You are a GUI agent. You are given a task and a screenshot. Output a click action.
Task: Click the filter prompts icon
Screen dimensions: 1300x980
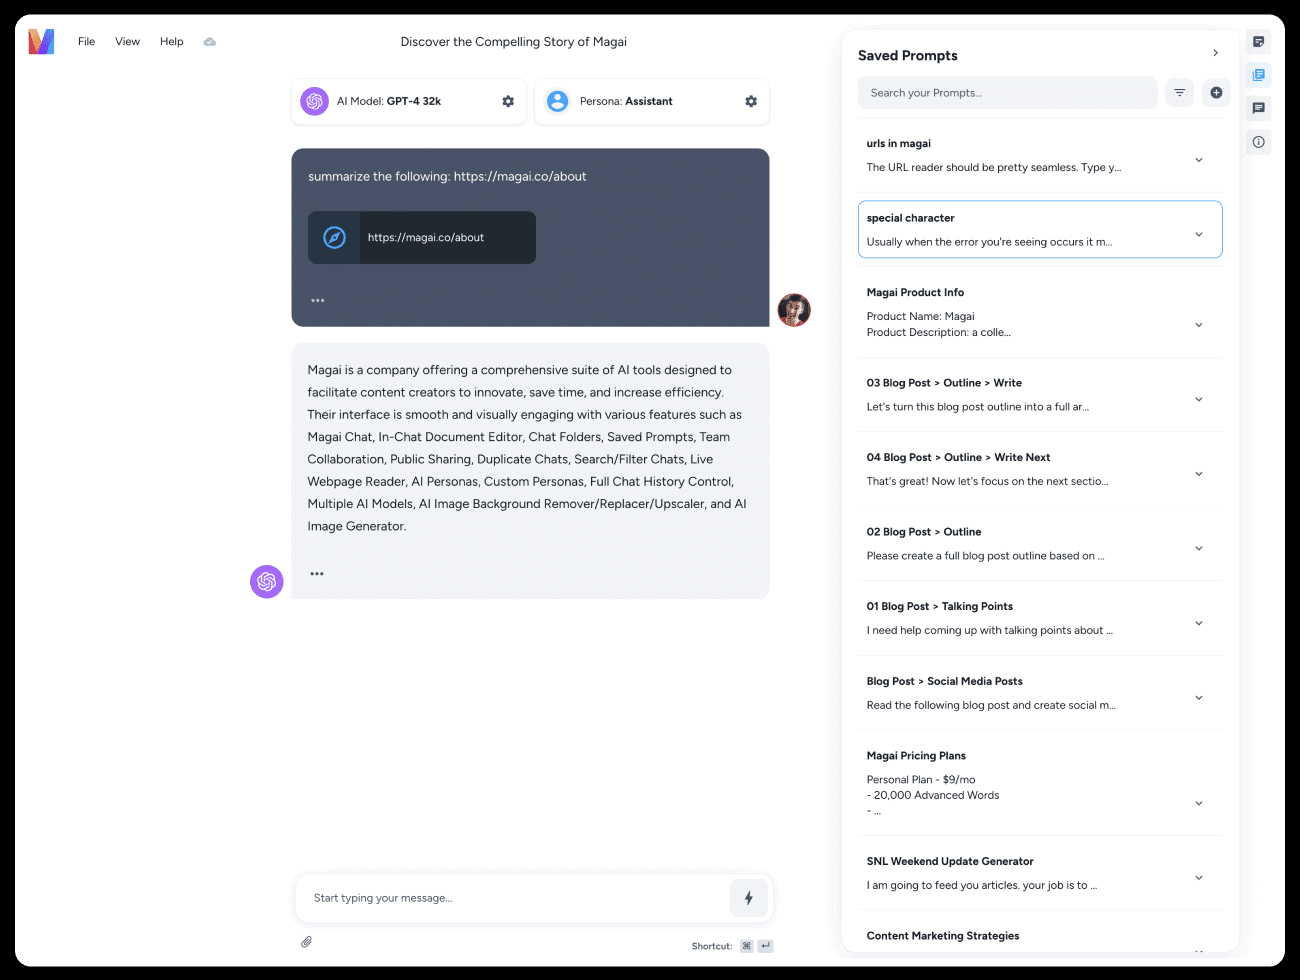(1180, 93)
